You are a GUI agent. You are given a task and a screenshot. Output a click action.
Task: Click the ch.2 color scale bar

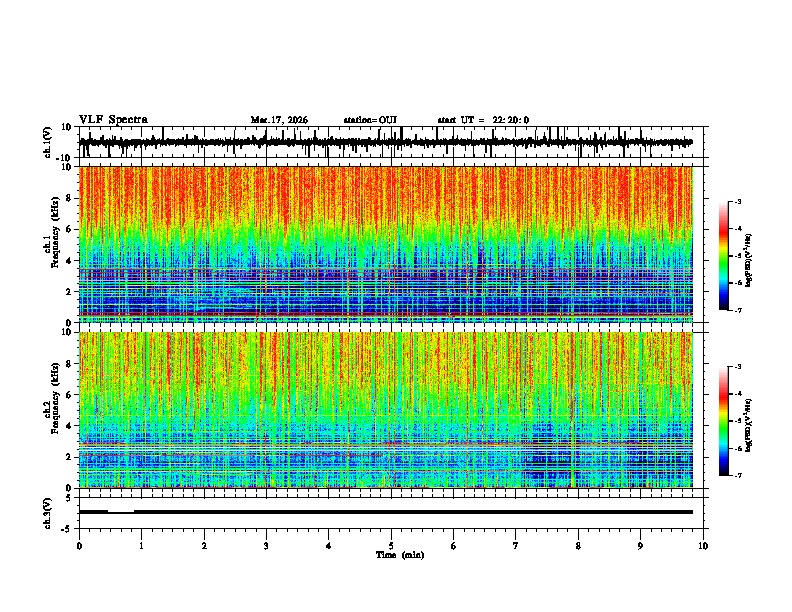point(724,421)
